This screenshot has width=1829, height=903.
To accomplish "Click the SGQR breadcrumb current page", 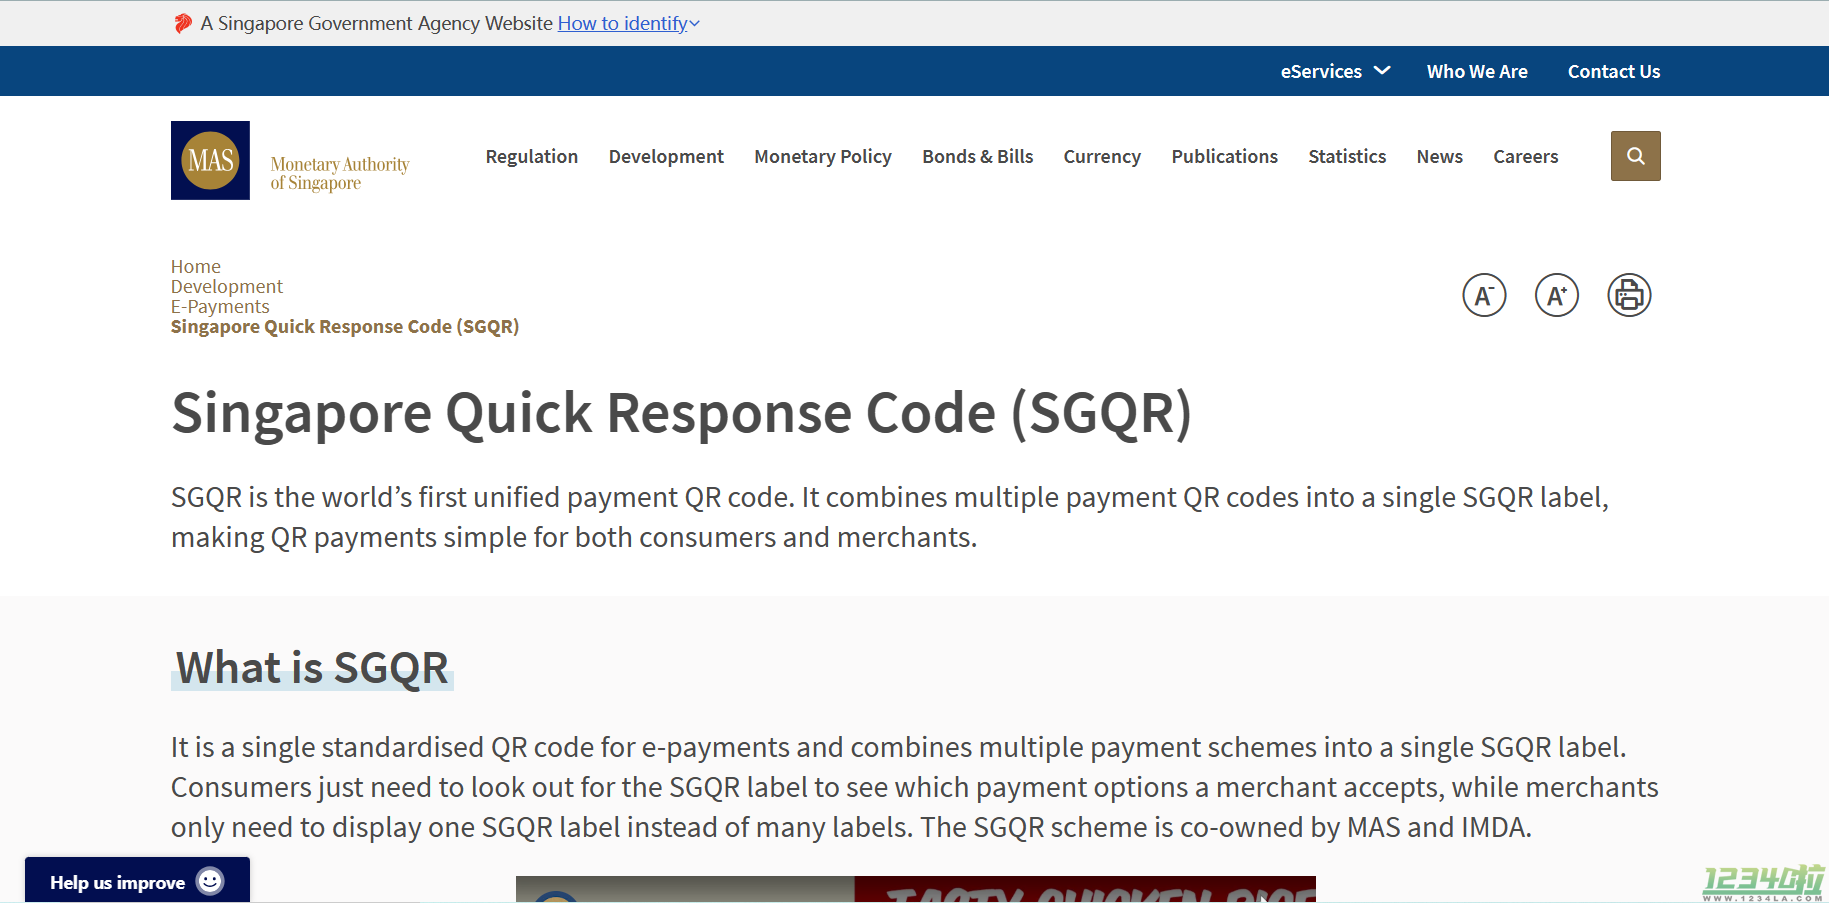I will [345, 327].
